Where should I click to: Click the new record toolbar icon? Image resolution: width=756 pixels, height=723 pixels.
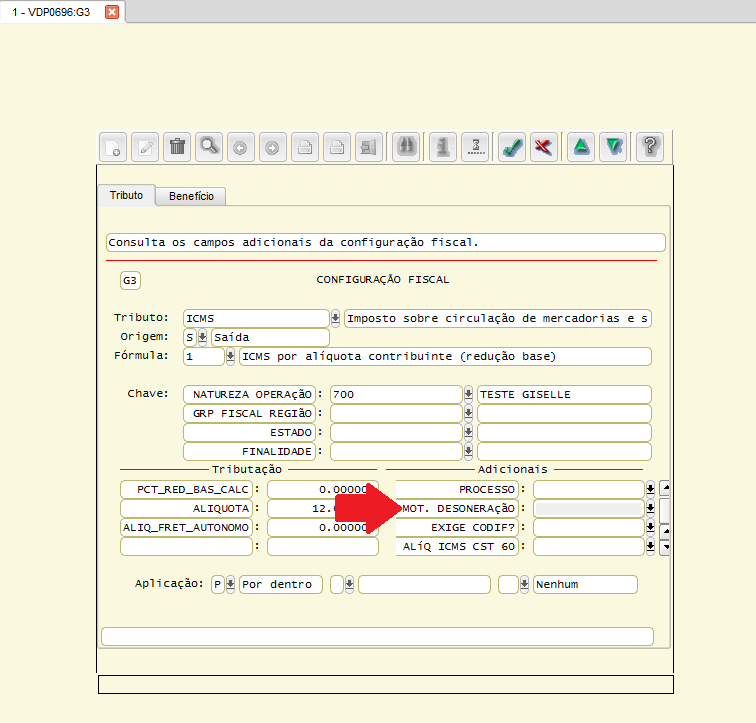pyautogui.click(x=113, y=147)
